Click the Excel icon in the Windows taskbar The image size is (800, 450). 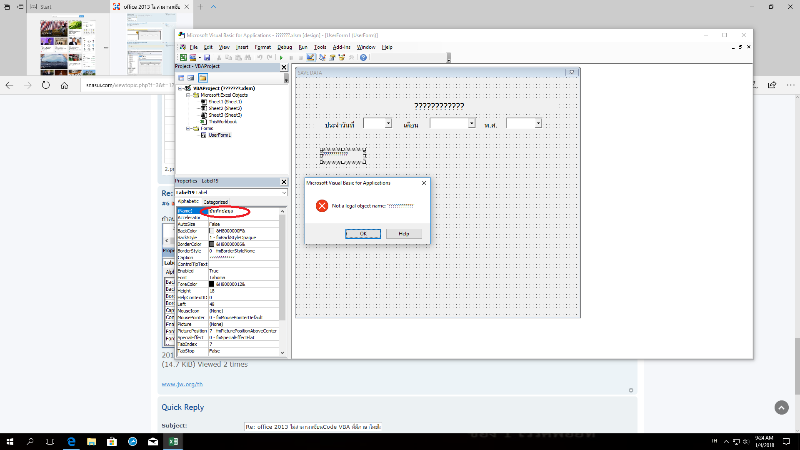[x=173, y=440]
